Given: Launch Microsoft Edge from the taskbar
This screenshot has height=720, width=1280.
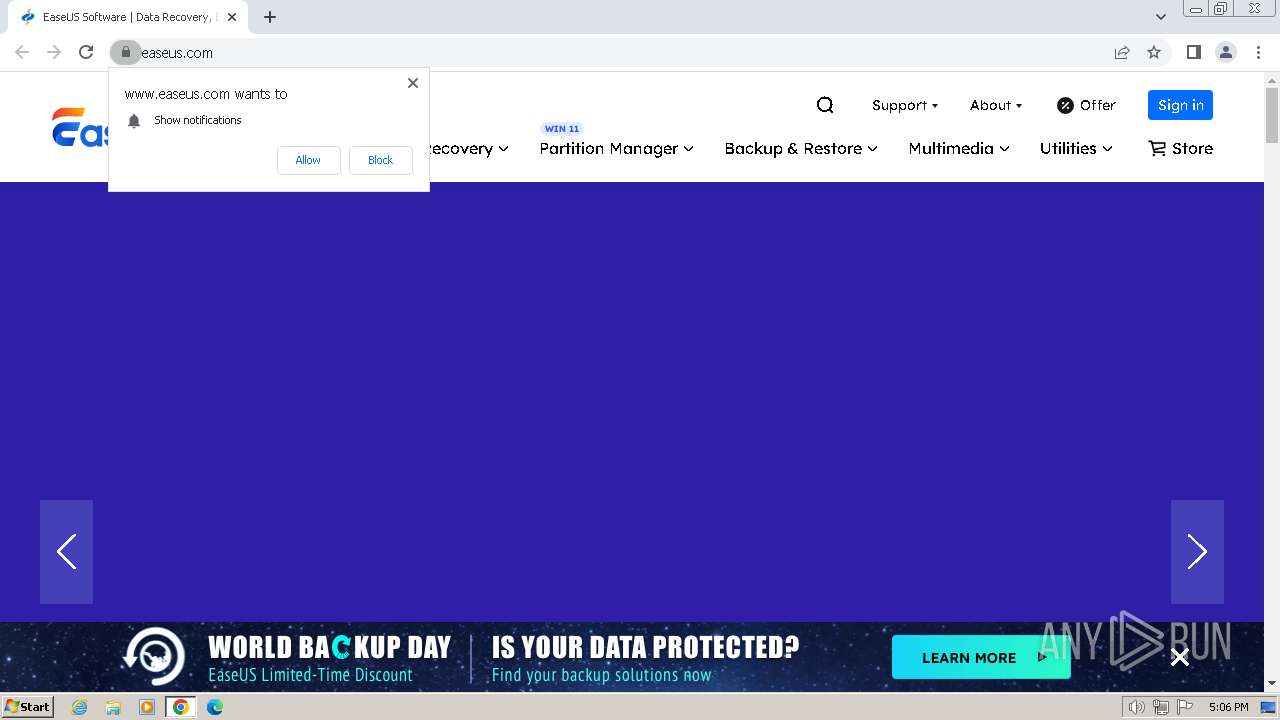Looking at the screenshot, I should [x=215, y=707].
